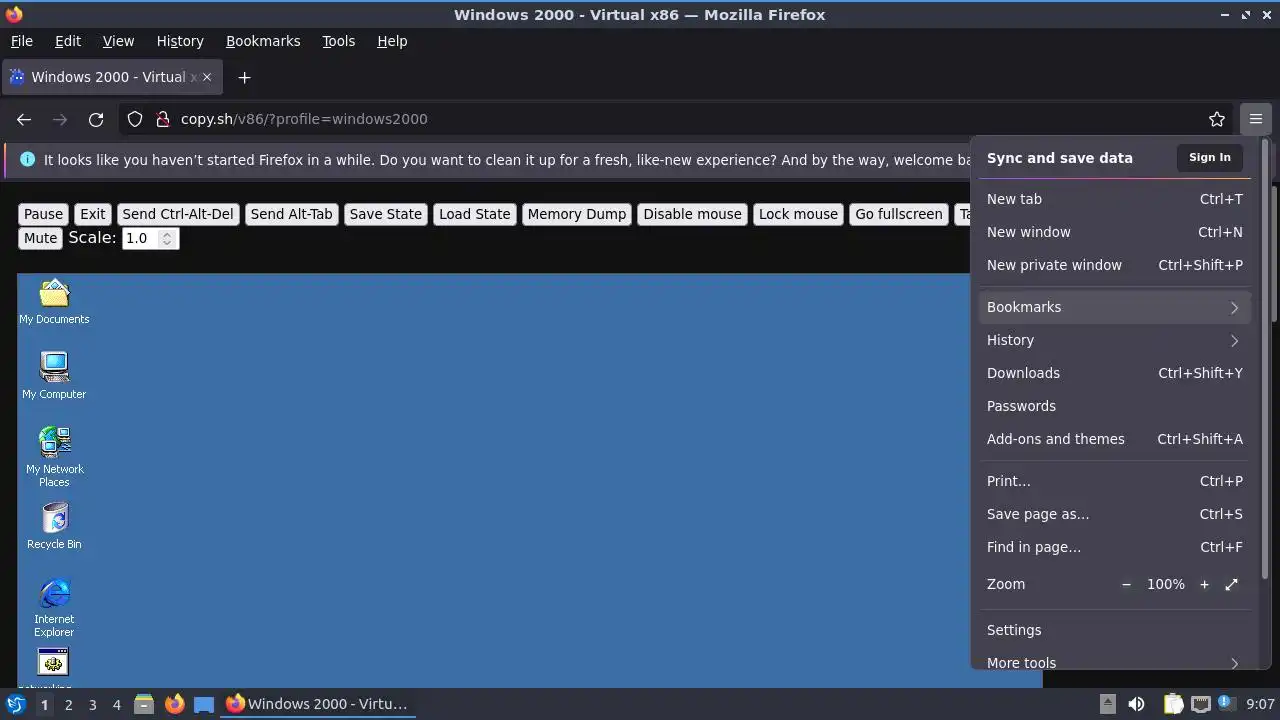Viewport: 1280px width, 720px height.
Task: Click the network tray icon
Action: click(1200, 704)
